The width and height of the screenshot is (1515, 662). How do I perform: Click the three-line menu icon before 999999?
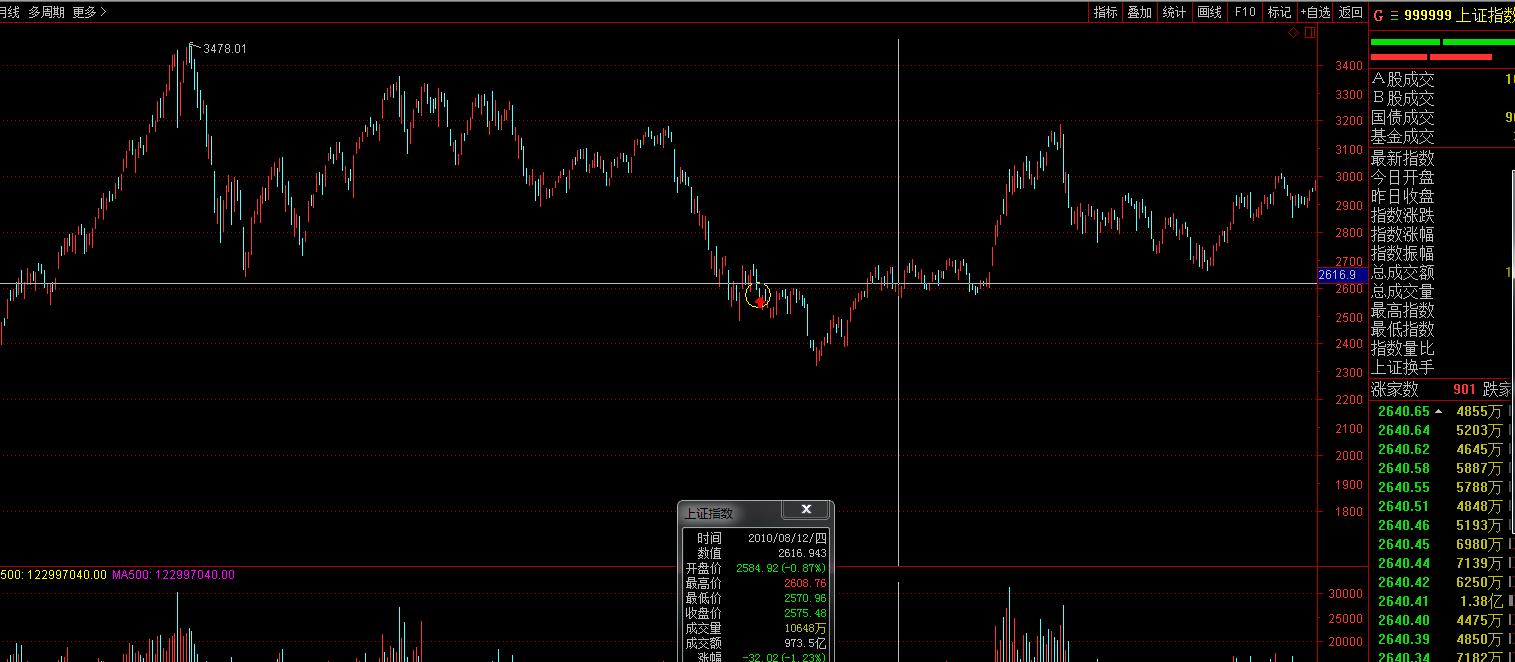(1393, 15)
